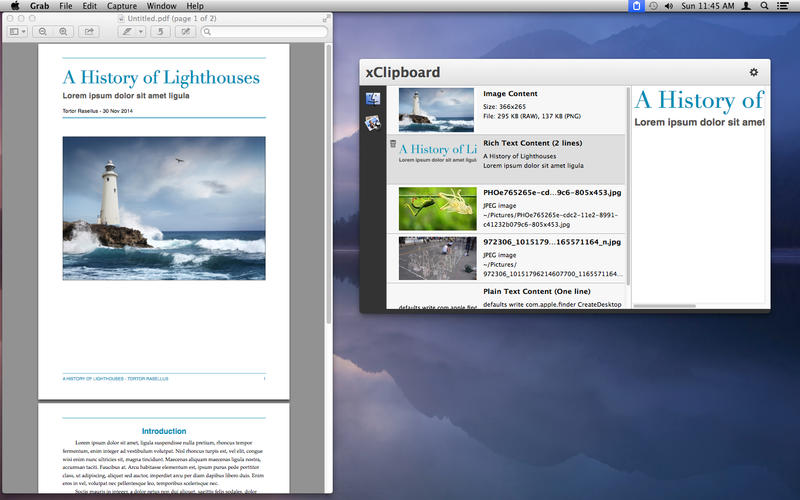Show the markup edit toolbar in Preview
800x500 pixels.
pyautogui.click(x=185, y=32)
